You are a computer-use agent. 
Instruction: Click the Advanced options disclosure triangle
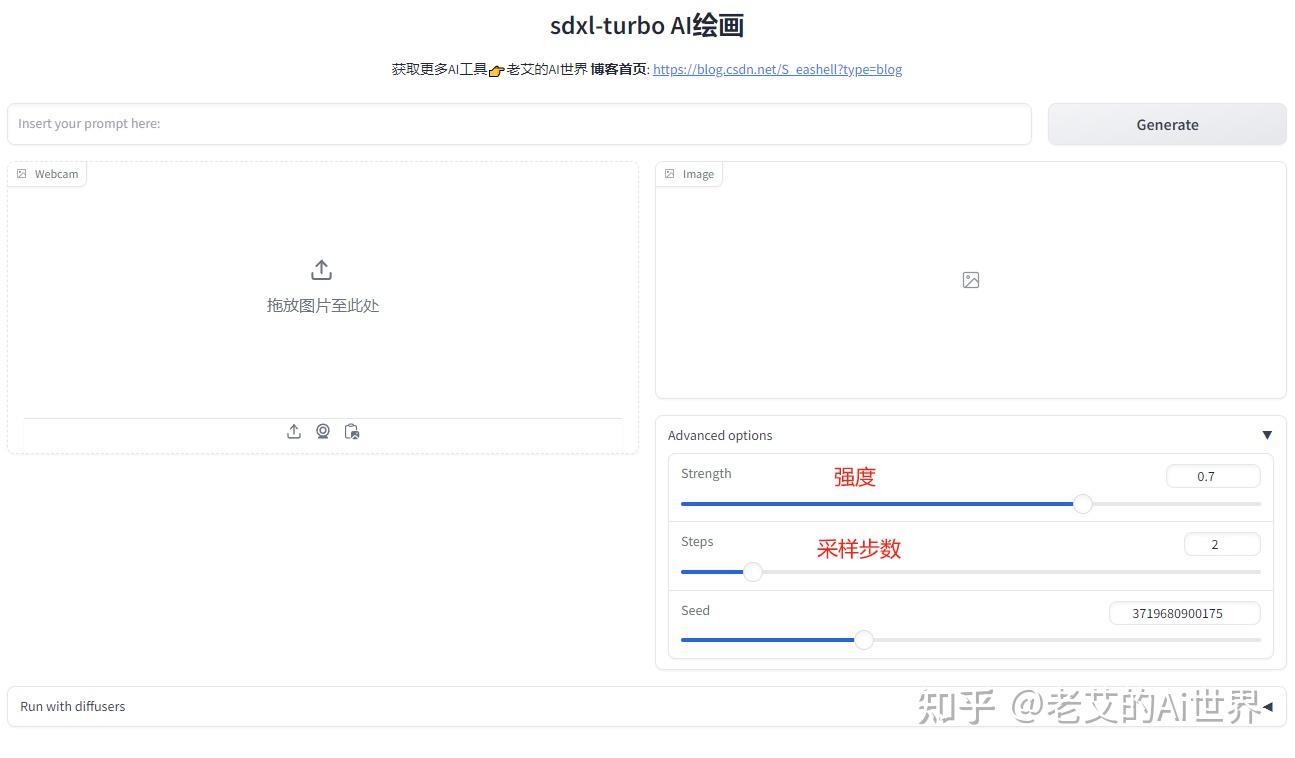coord(1267,435)
